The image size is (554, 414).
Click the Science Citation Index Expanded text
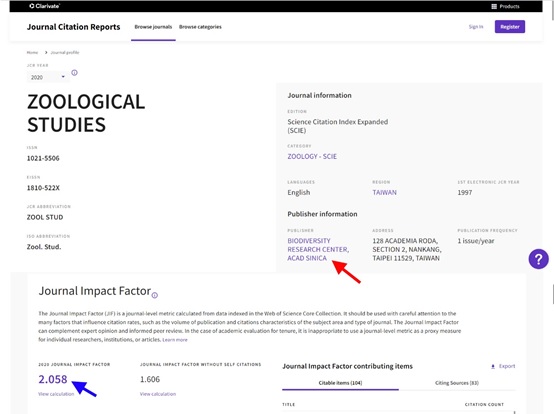click(337, 126)
